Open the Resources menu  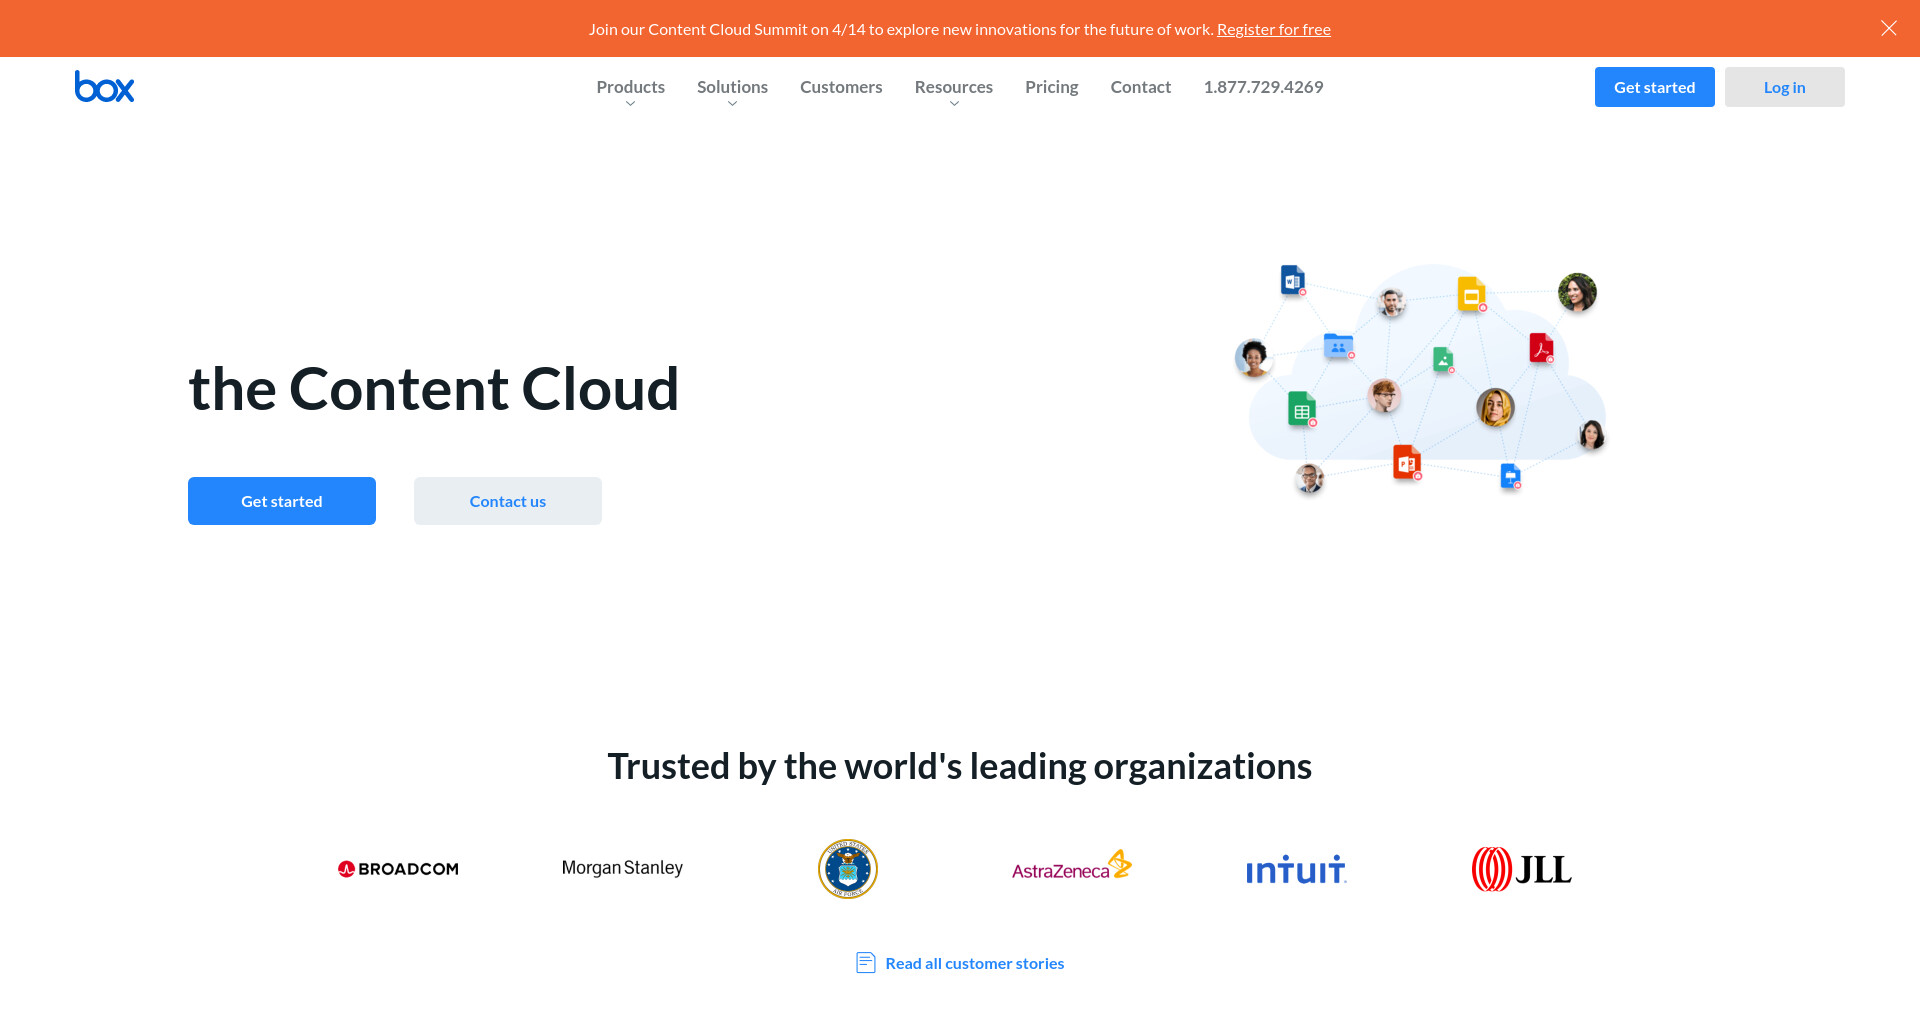click(954, 87)
